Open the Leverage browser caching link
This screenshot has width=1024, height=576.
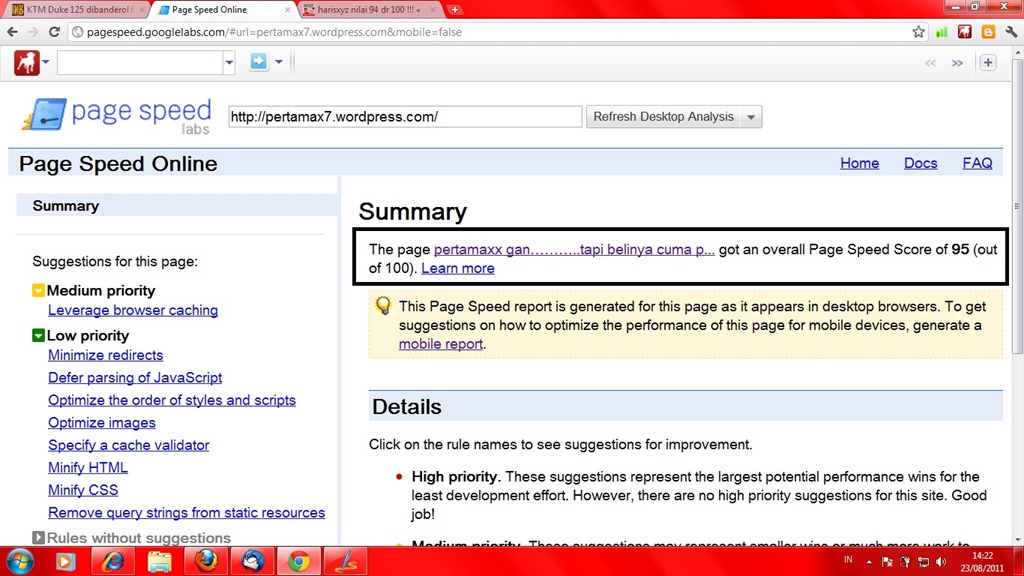point(133,310)
